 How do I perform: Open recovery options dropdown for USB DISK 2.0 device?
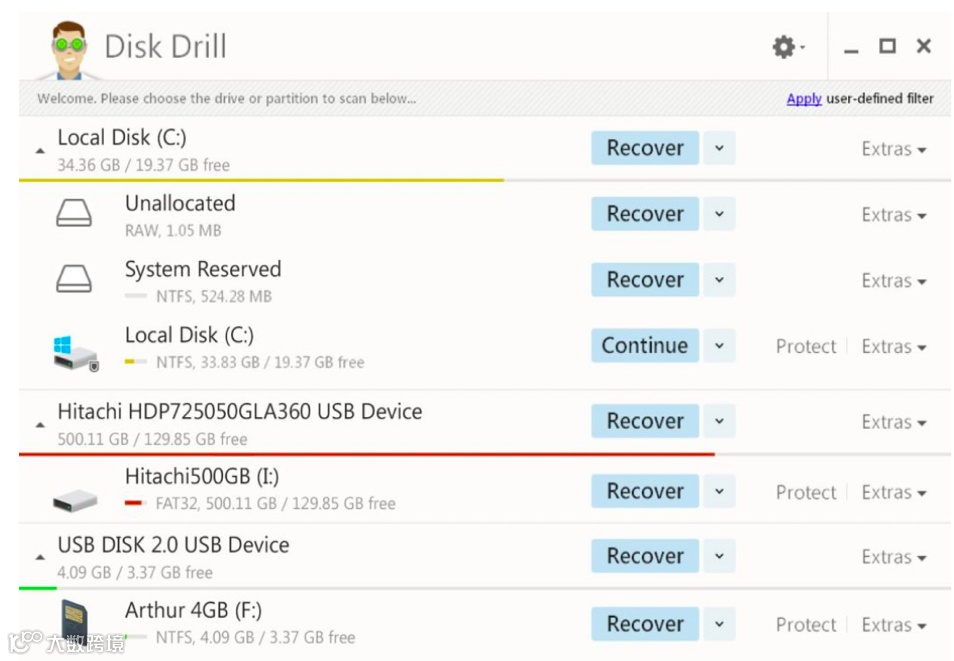[719, 556]
